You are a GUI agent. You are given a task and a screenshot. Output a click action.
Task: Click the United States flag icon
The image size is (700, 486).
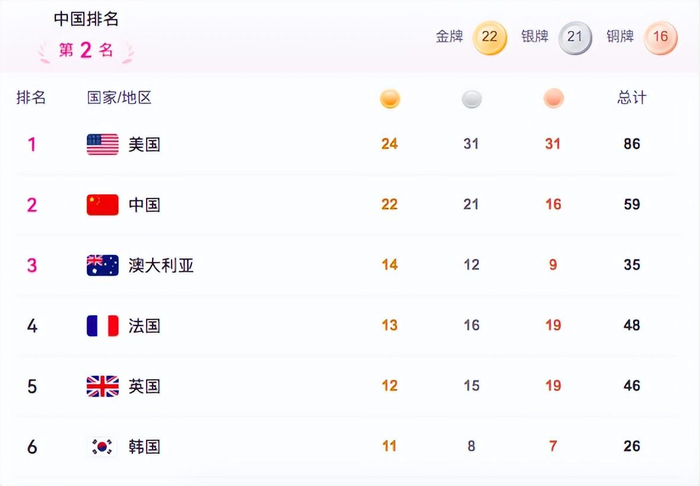click(102, 144)
